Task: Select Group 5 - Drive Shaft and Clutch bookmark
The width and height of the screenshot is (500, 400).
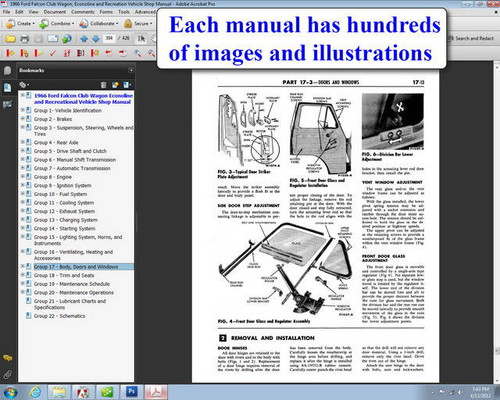Action: [70, 151]
